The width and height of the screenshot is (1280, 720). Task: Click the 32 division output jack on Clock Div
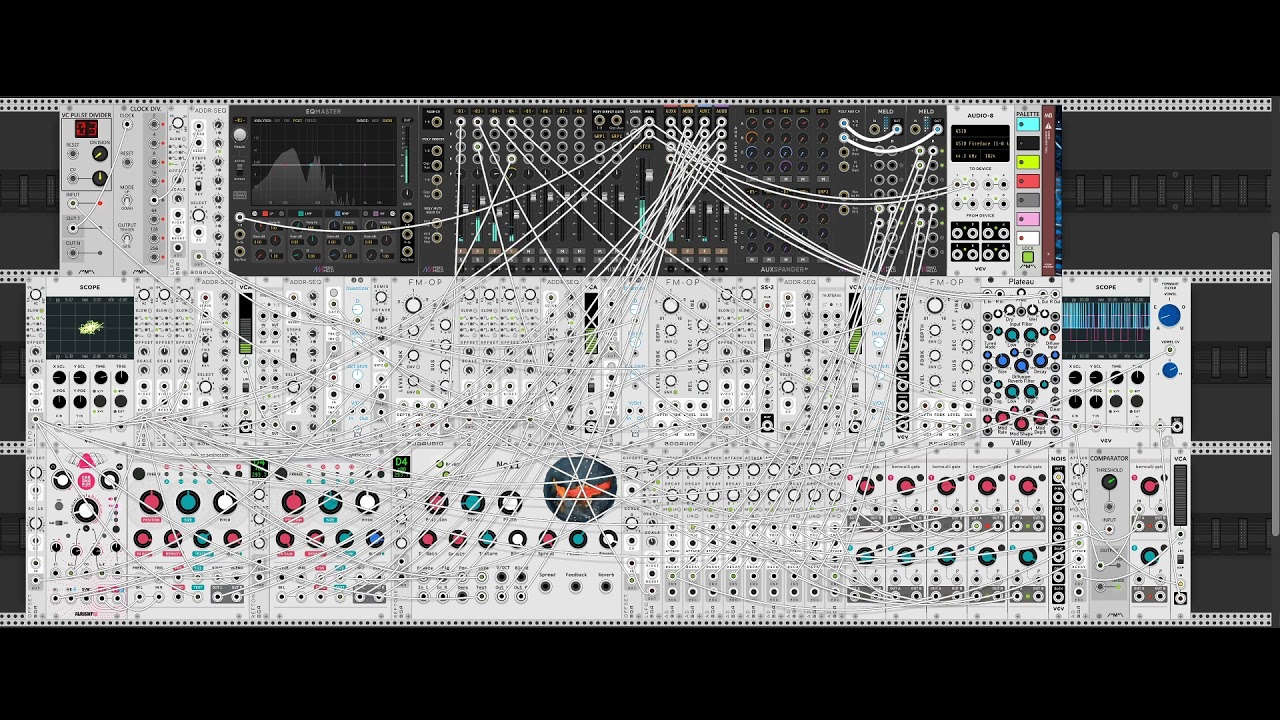point(154,200)
